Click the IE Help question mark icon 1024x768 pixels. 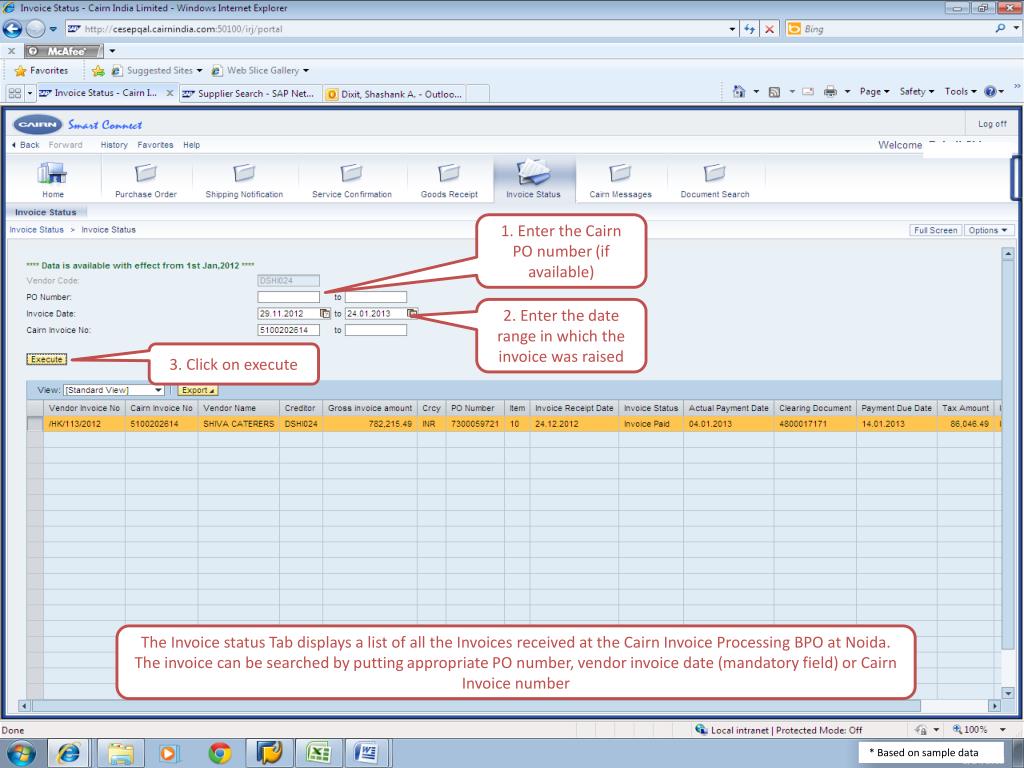990,91
